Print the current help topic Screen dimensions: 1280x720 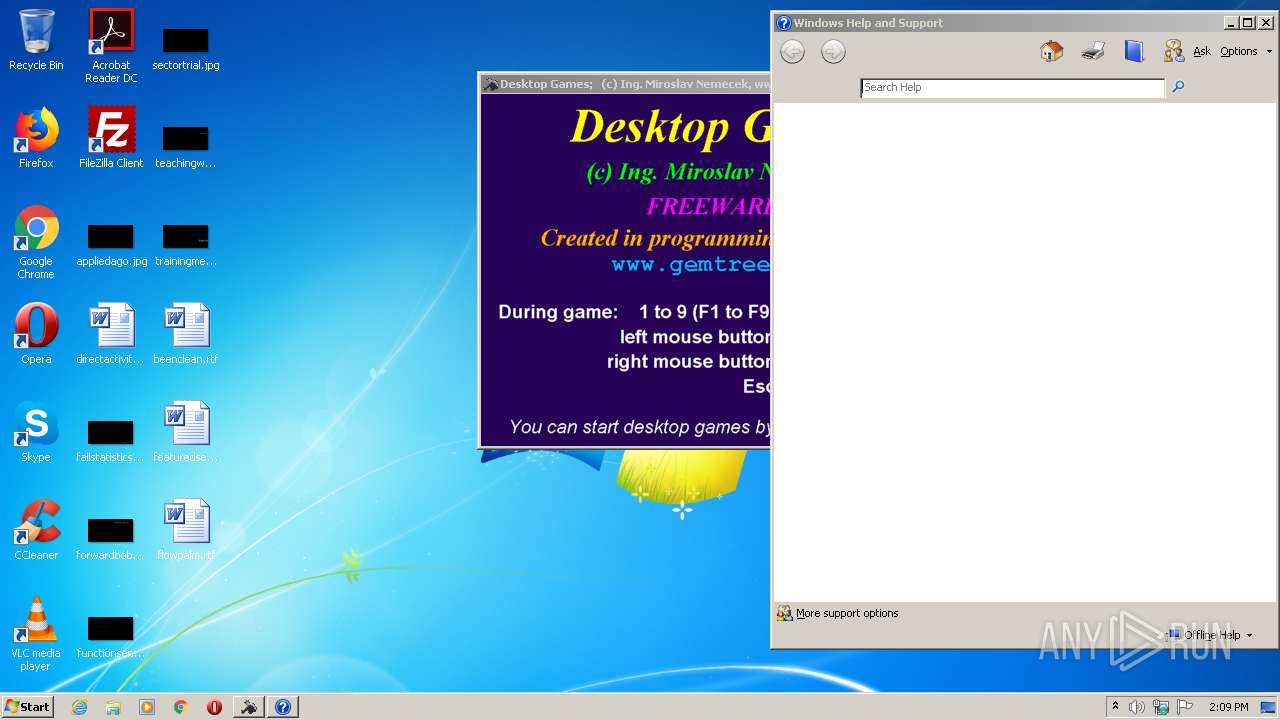(1092, 51)
